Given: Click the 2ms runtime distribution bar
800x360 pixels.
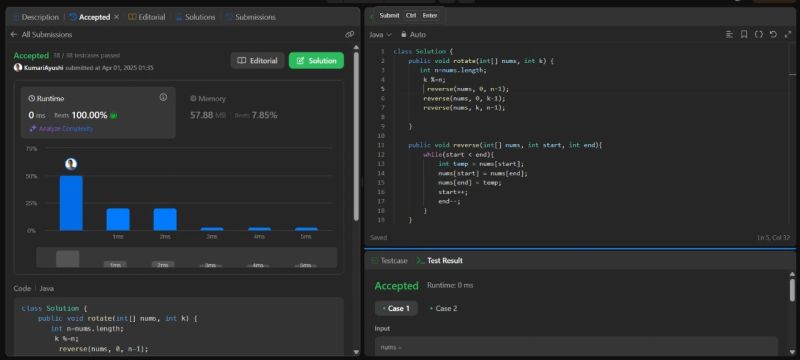Looking at the screenshot, I should click(165, 219).
